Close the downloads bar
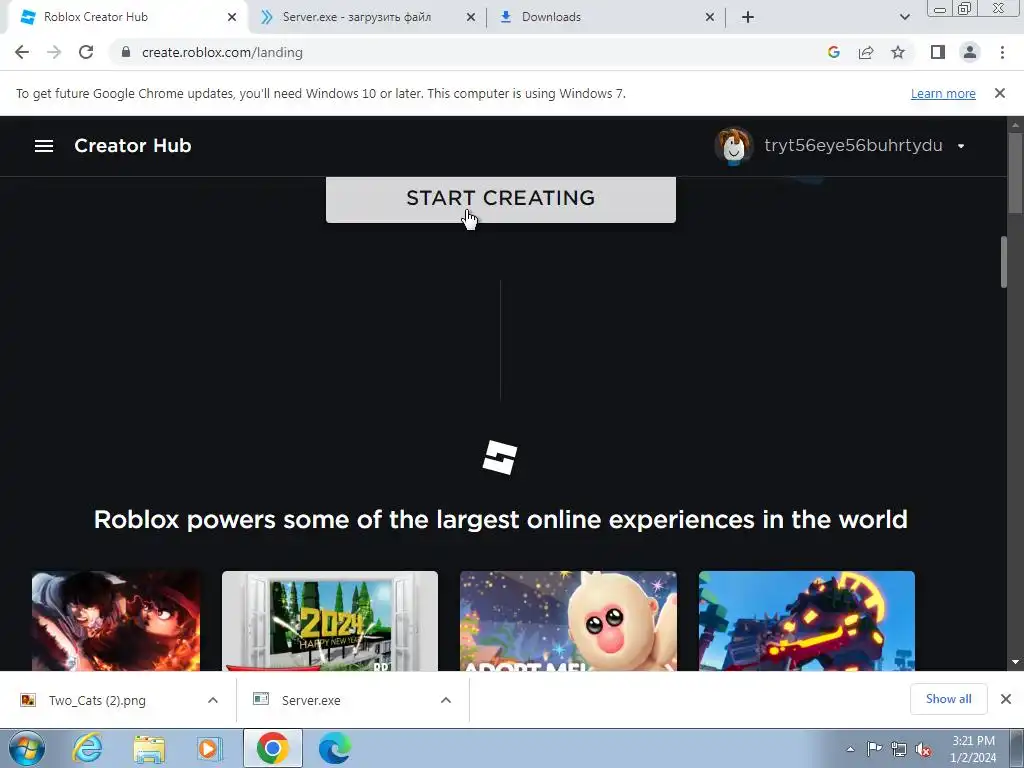The image size is (1024, 768). coord(1006,699)
